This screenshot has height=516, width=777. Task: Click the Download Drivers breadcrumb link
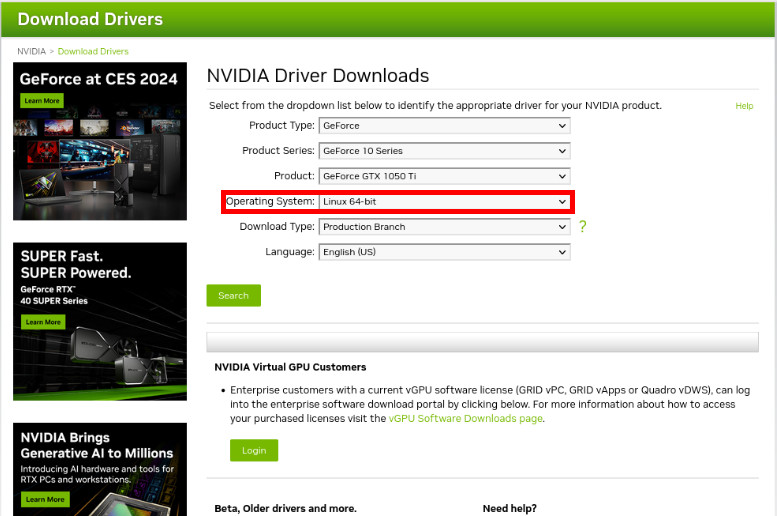(93, 51)
